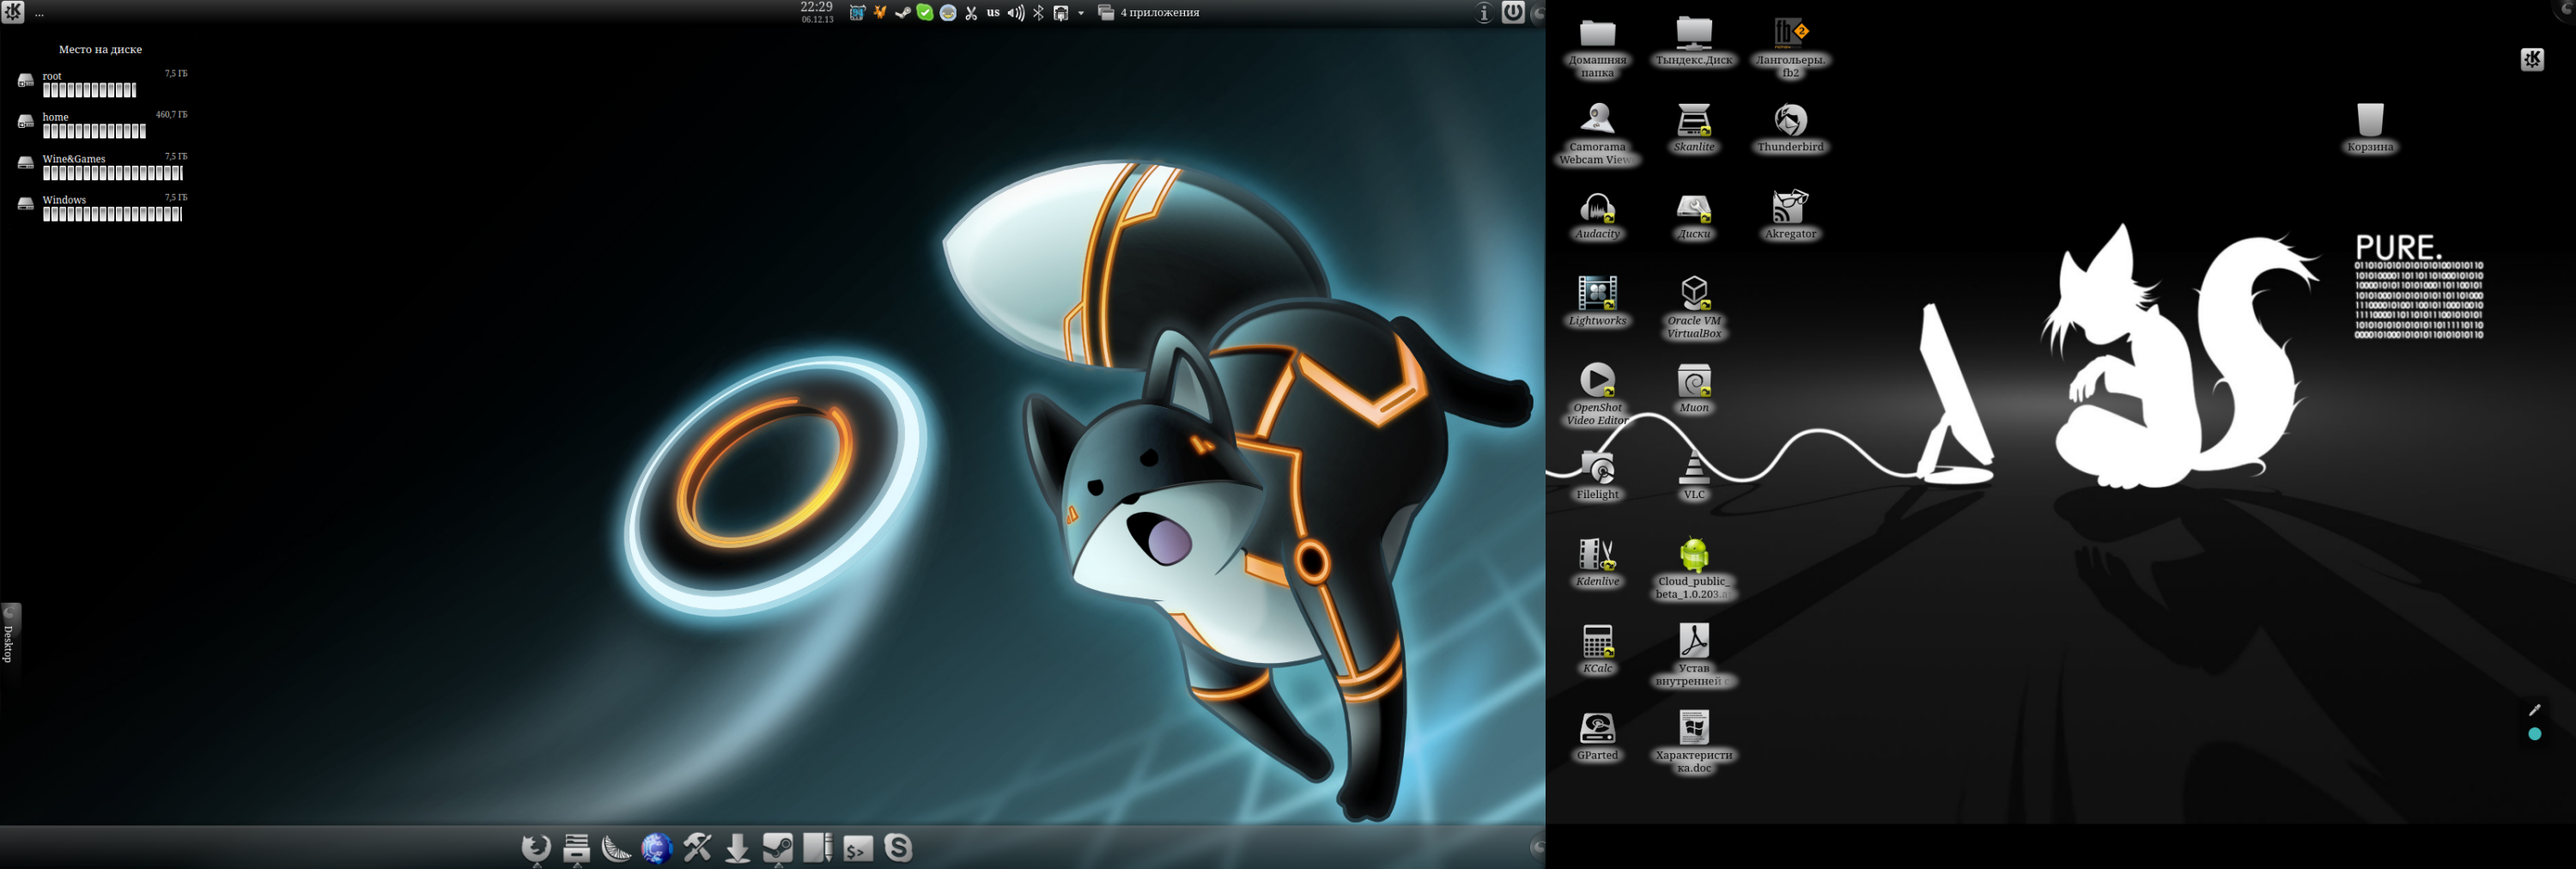Open the download manager arrow icon in dock

click(x=737, y=848)
